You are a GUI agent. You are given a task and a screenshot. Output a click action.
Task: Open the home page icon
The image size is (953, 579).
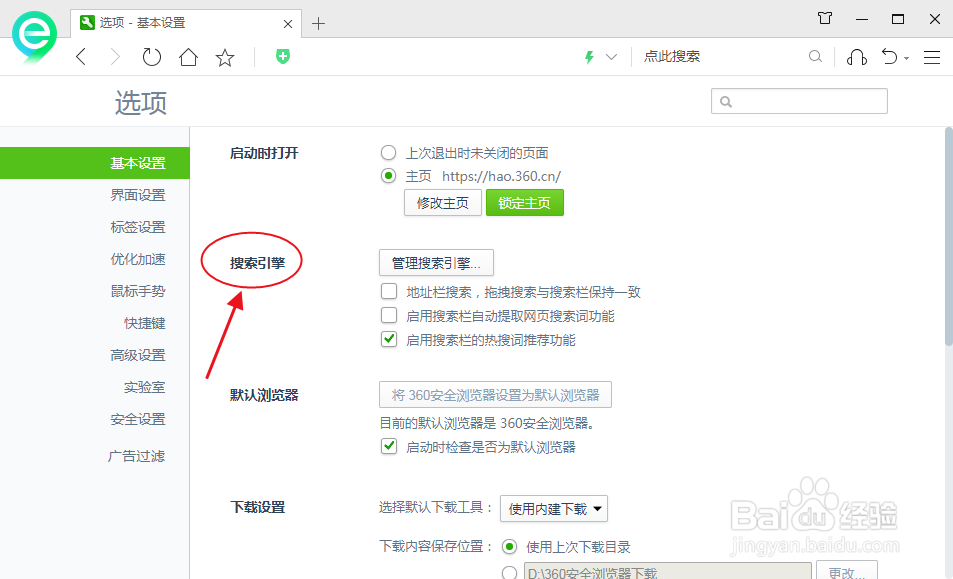point(188,57)
